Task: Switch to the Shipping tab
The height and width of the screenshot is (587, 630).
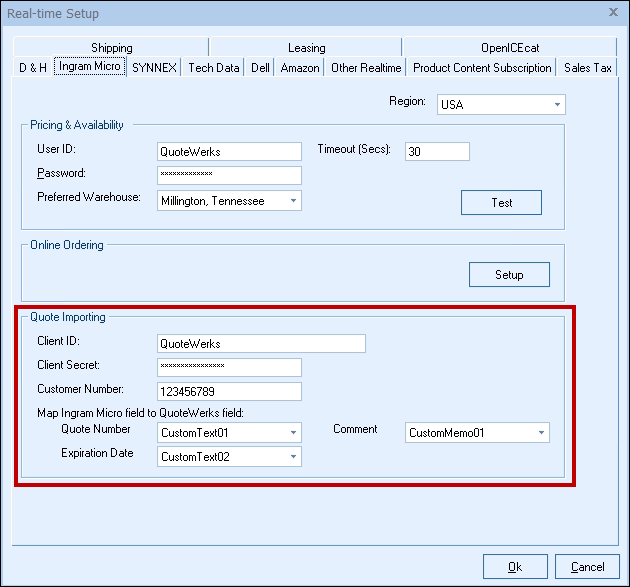Action: click(x=111, y=47)
